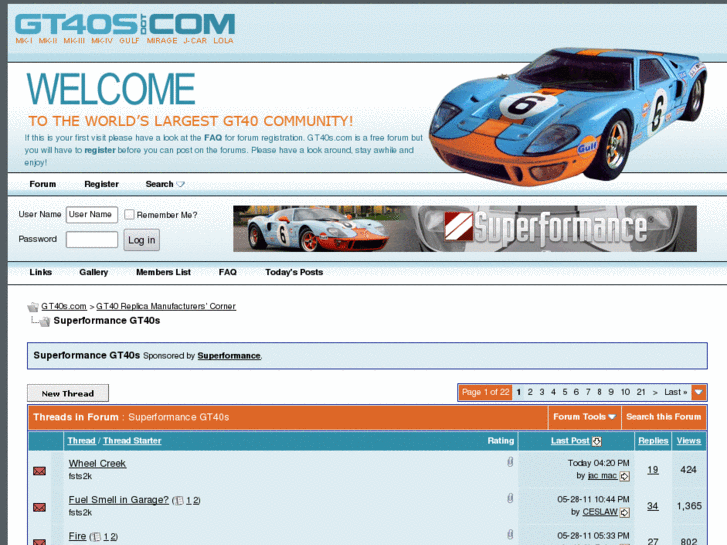Click GT40 Replica Manufacturers' Corner breadcrumb
The width and height of the screenshot is (727, 545).
[x=166, y=306]
